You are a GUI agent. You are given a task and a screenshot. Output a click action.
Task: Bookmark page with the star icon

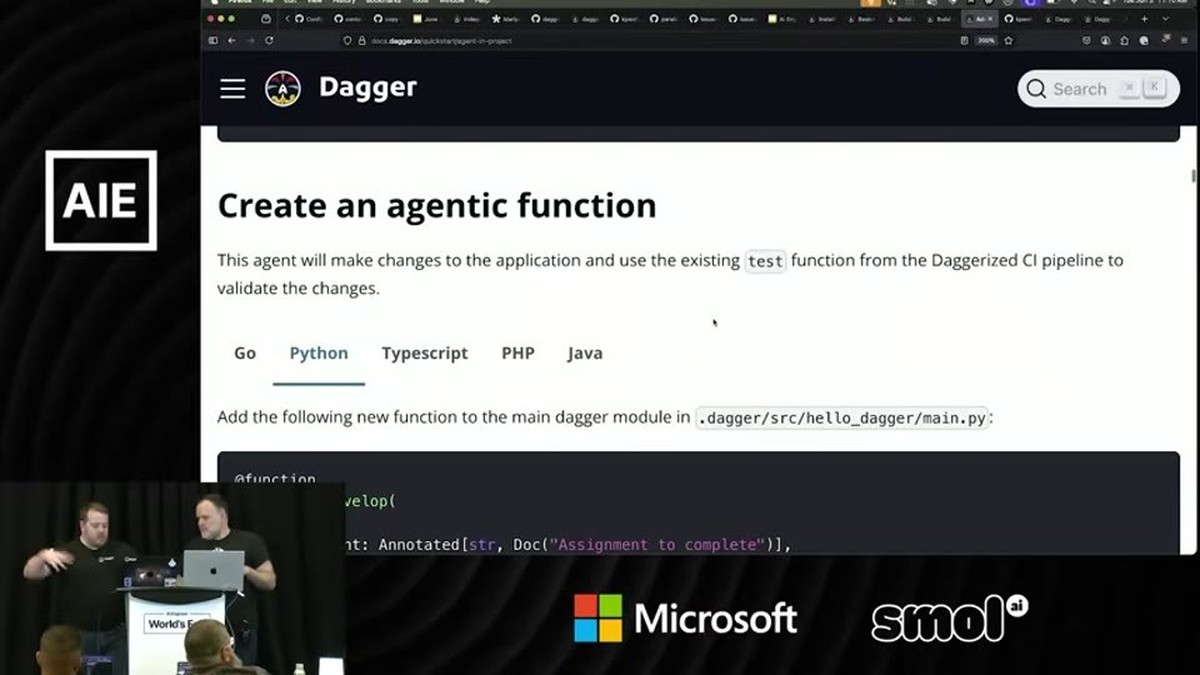pyautogui.click(x=1008, y=41)
